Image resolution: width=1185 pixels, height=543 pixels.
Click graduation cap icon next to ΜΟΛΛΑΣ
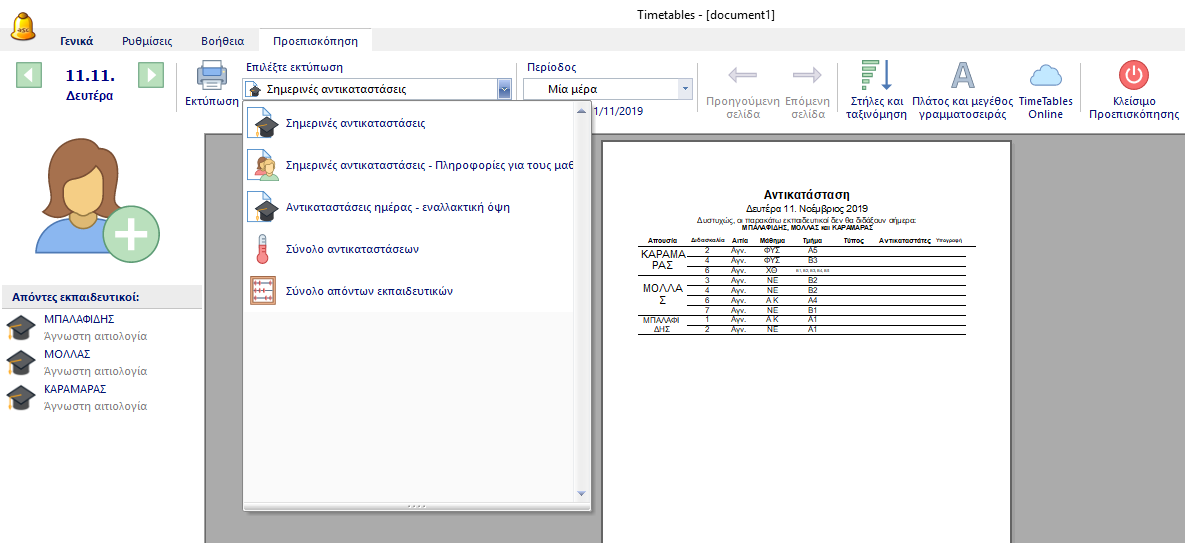(x=20, y=363)
